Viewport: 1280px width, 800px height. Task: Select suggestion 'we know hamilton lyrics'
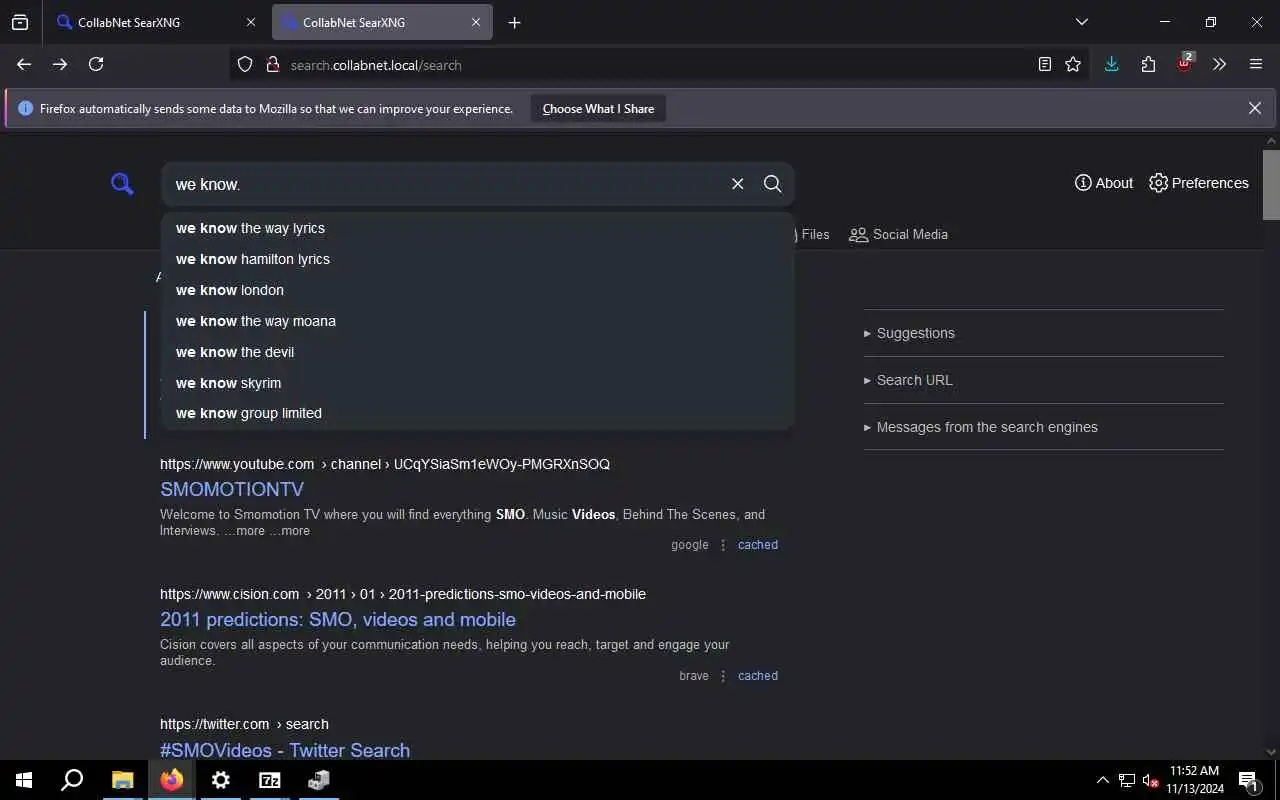[x=478, y=259]
